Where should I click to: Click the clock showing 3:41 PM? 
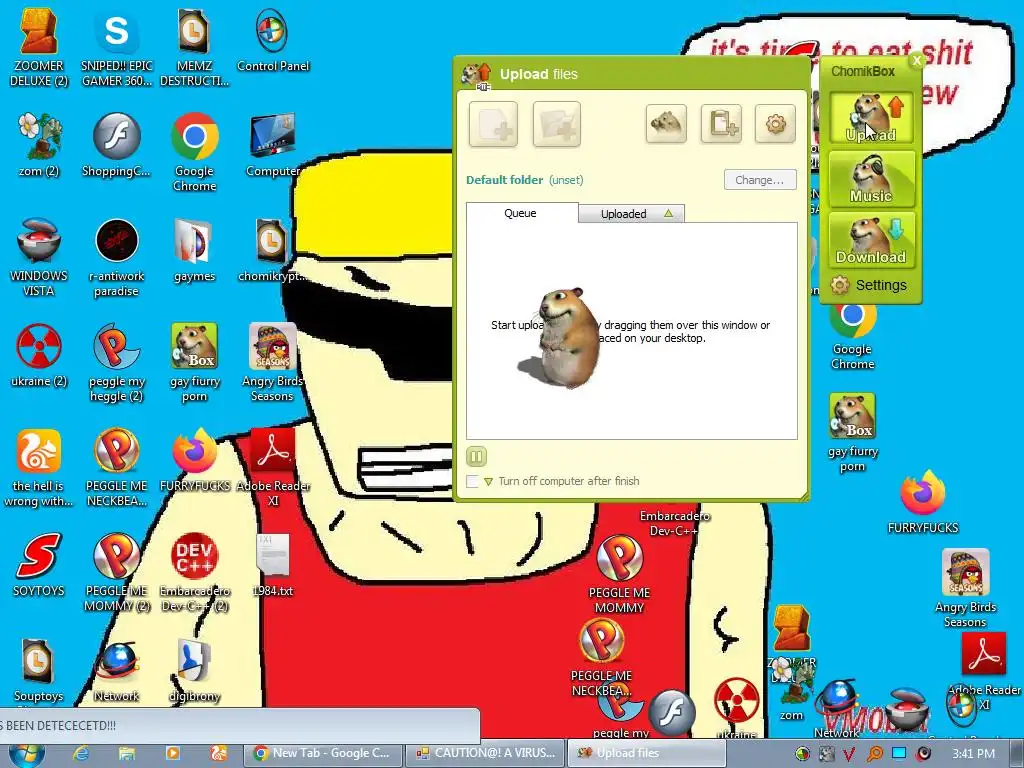(x=973, y=754)
